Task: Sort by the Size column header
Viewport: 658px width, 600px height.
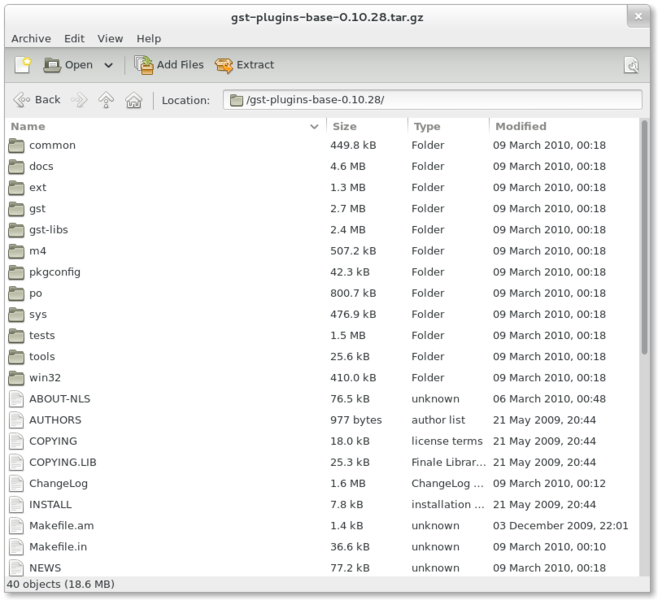Action: 367,126
